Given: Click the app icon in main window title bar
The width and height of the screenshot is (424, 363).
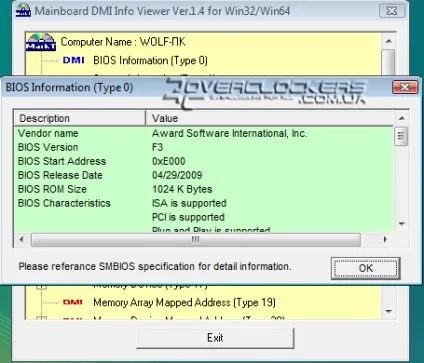Looking at the screenshot, I should click(x=23, y=11).
